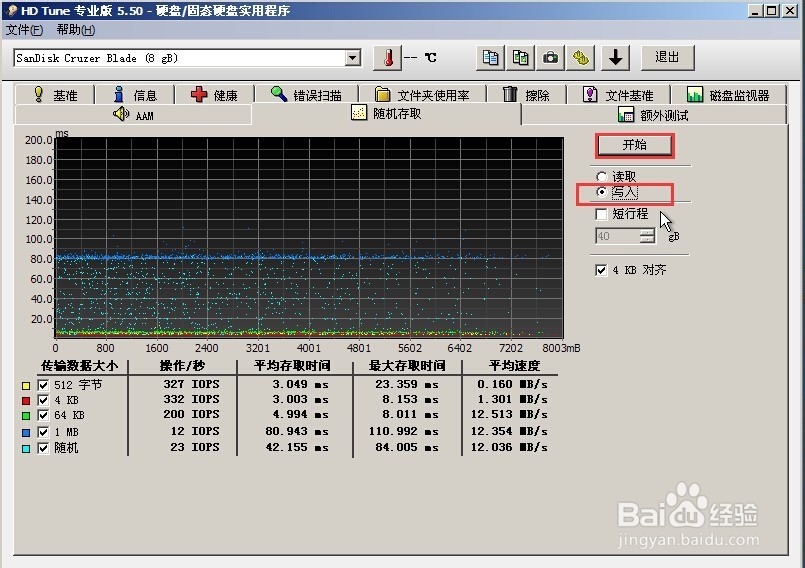Click the 最大存取时间 column header
The width and height of the screenshot is (805, 568).
407,366
